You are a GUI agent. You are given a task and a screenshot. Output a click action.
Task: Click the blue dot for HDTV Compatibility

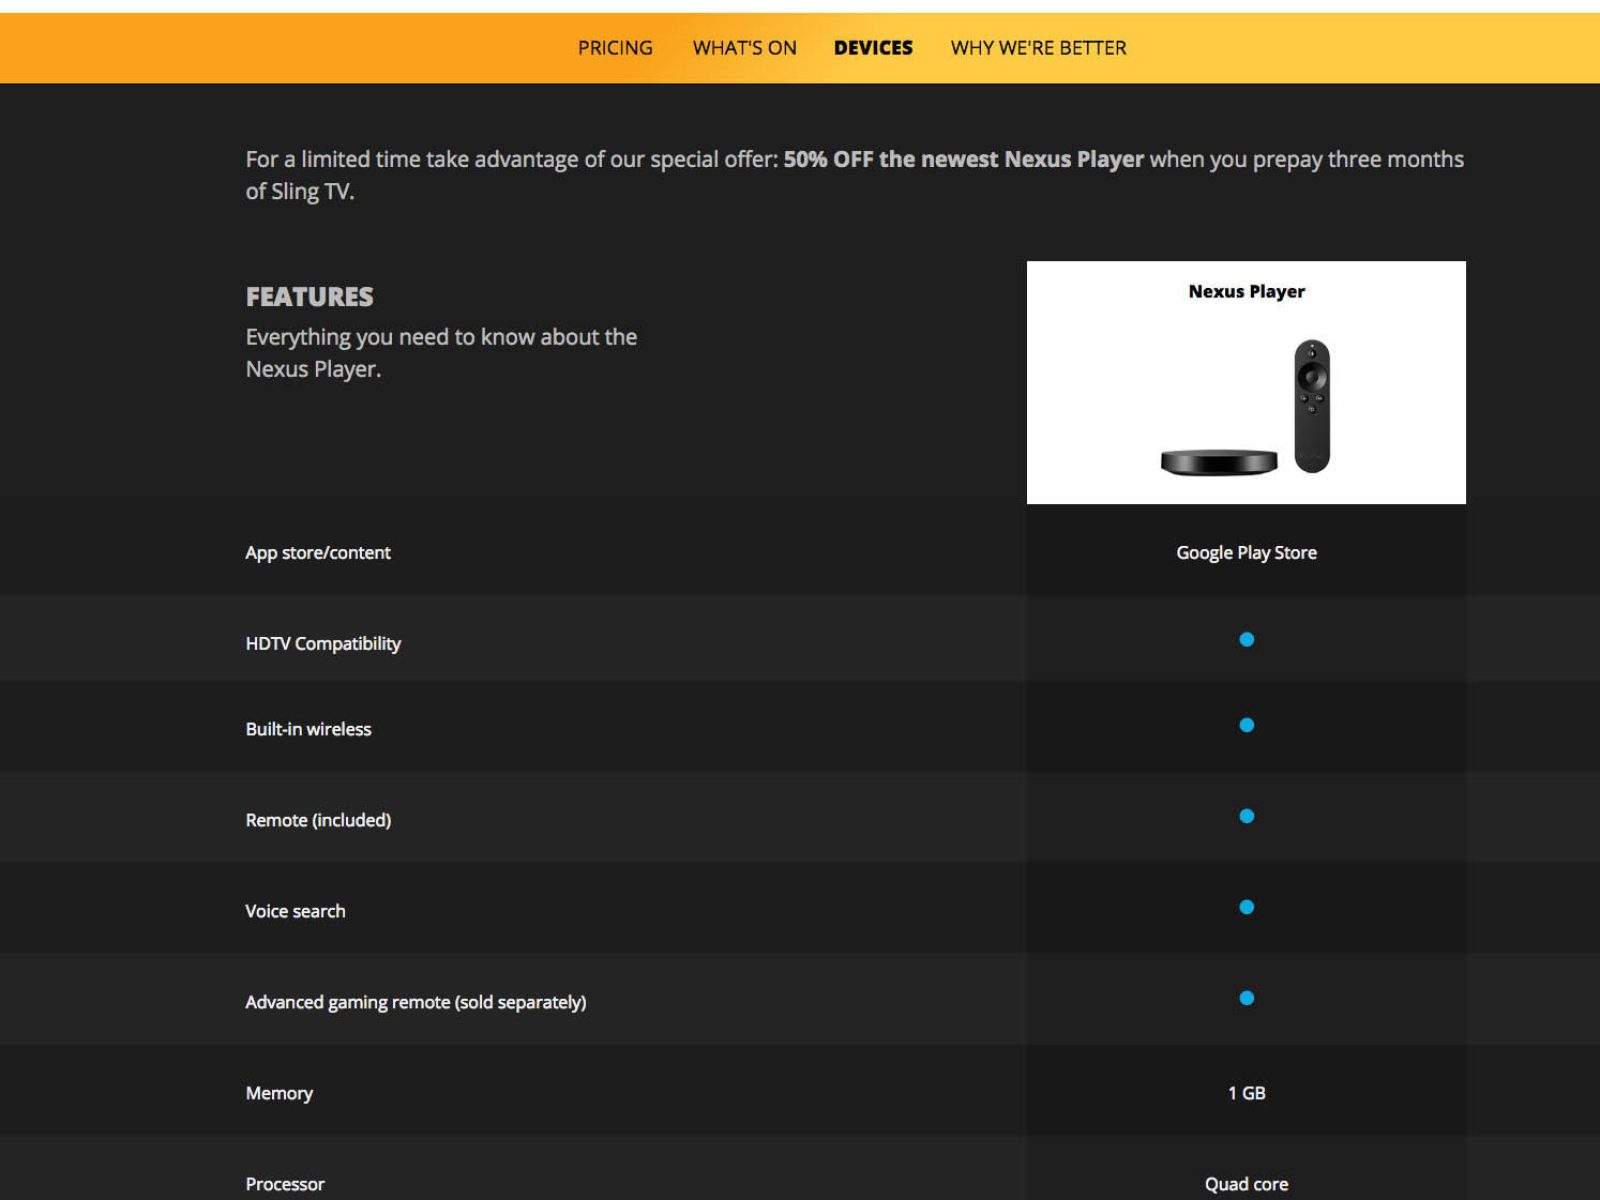(x=1246, y=640)
